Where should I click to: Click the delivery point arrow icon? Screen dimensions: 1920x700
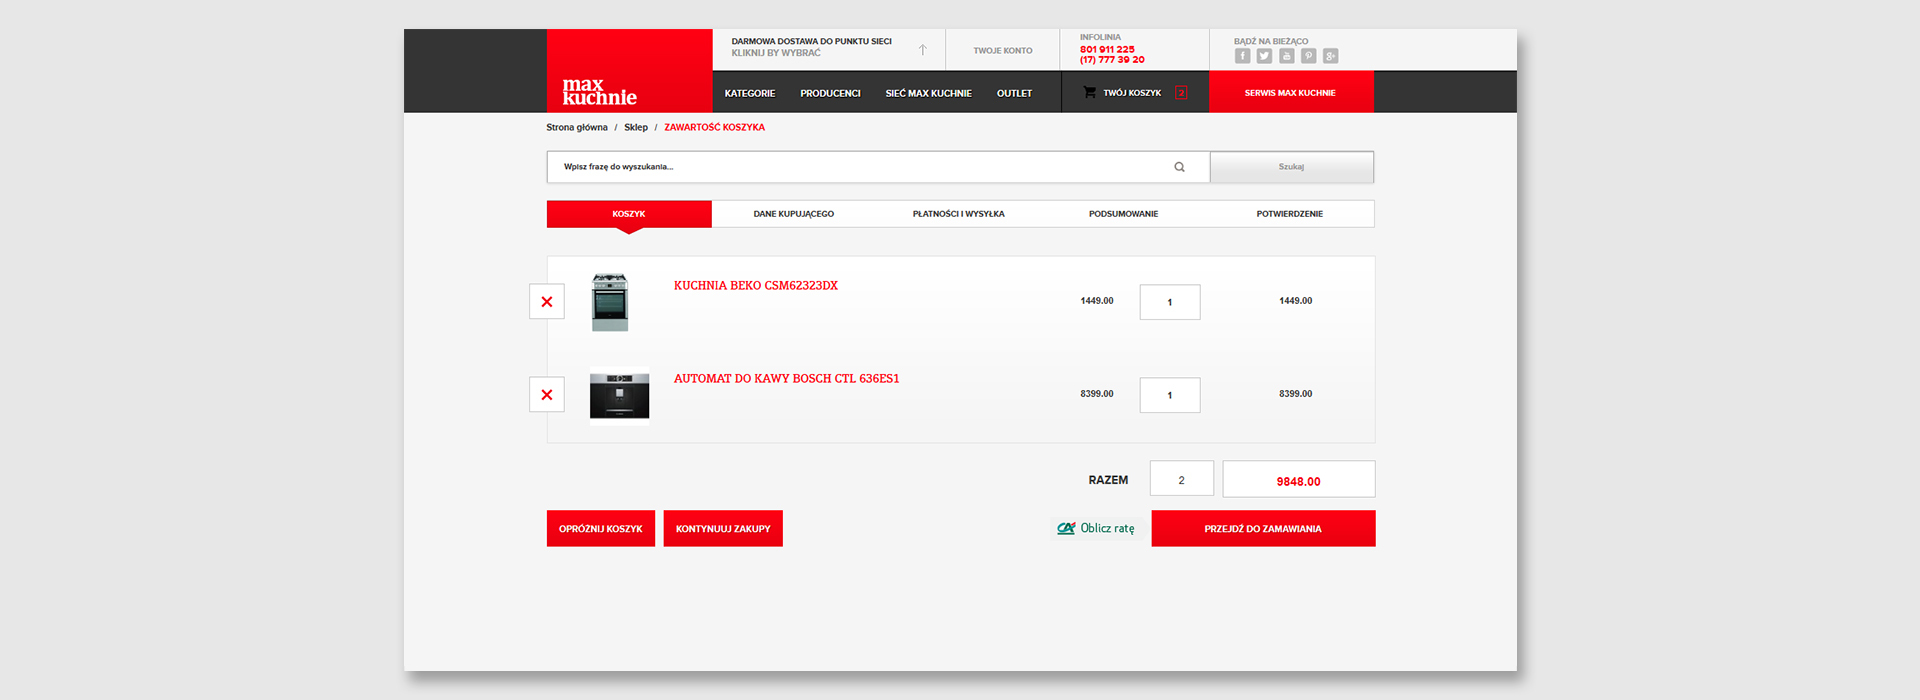pos(922,49)
